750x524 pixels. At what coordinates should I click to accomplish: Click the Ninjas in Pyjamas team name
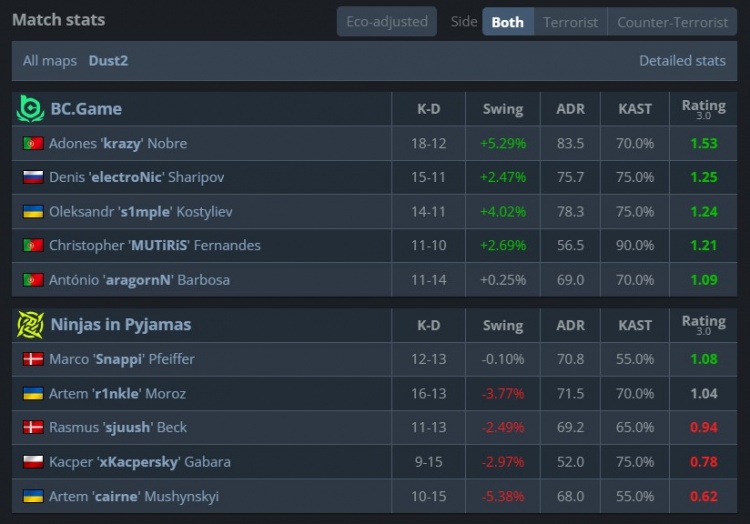(x=120, y=324)
